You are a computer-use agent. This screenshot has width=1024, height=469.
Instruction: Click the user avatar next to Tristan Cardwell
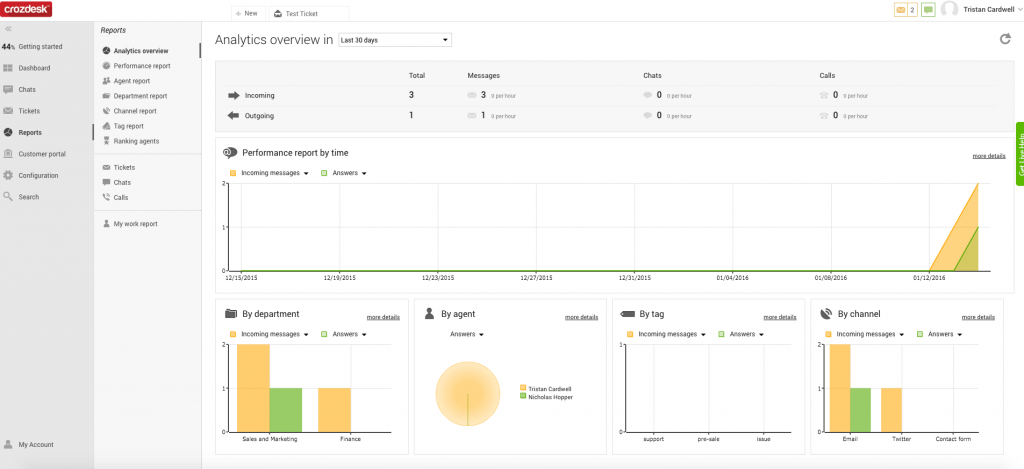point(950,10)
